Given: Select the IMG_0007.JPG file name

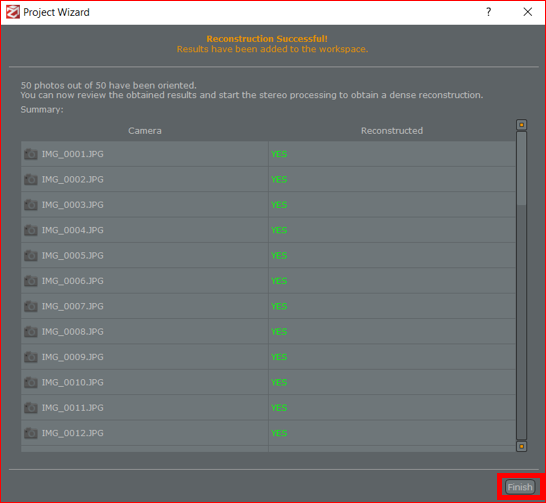Looking at the screenshot, I should [72, 306].
